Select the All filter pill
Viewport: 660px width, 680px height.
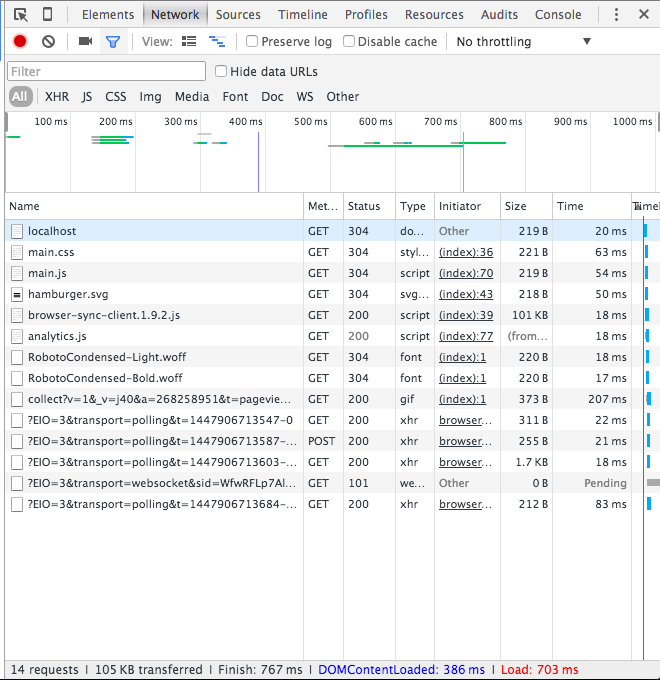[x=20, y=97]
